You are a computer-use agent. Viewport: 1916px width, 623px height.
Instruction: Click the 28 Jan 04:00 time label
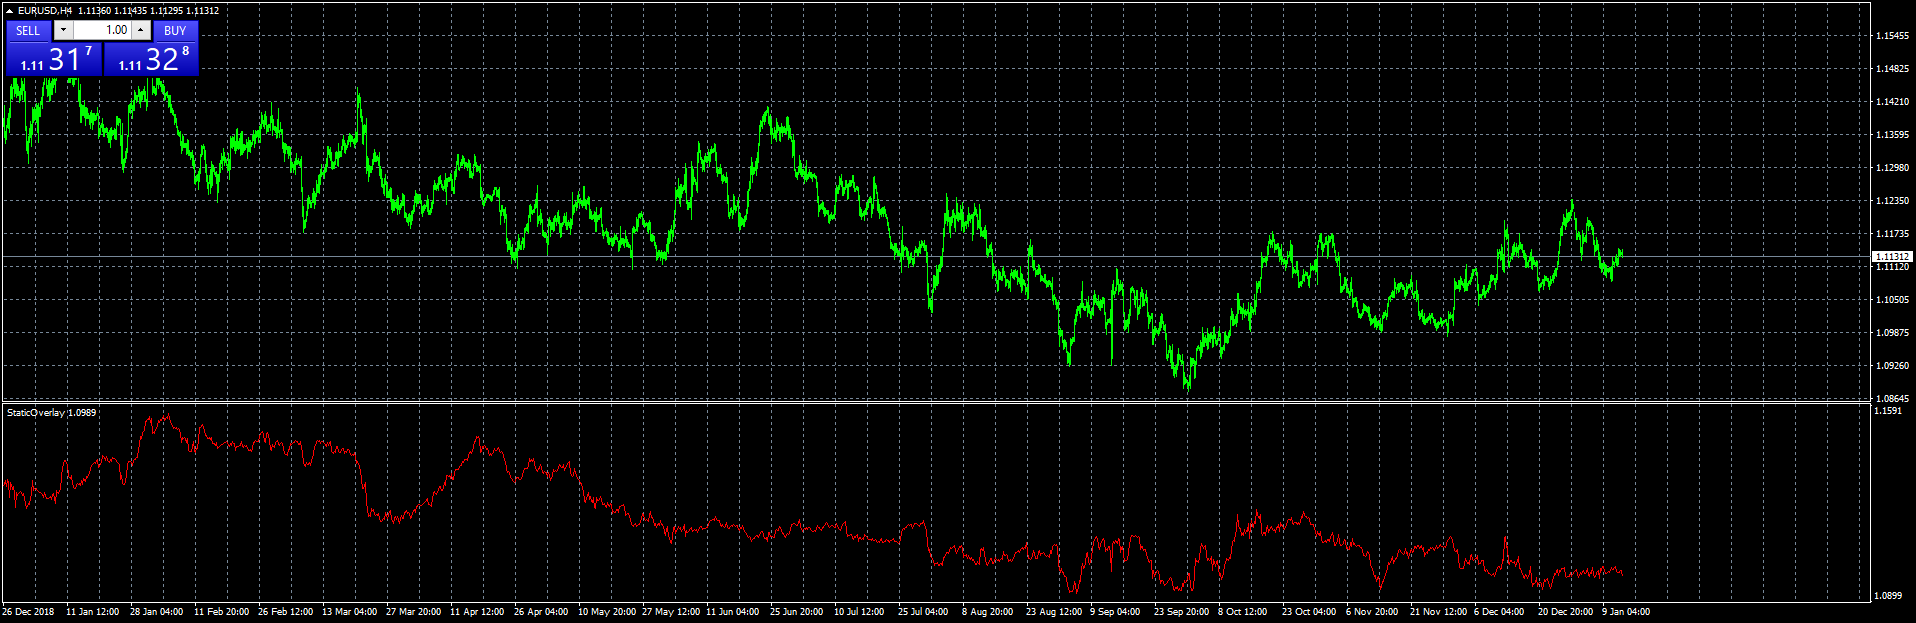tap(156, 612)
